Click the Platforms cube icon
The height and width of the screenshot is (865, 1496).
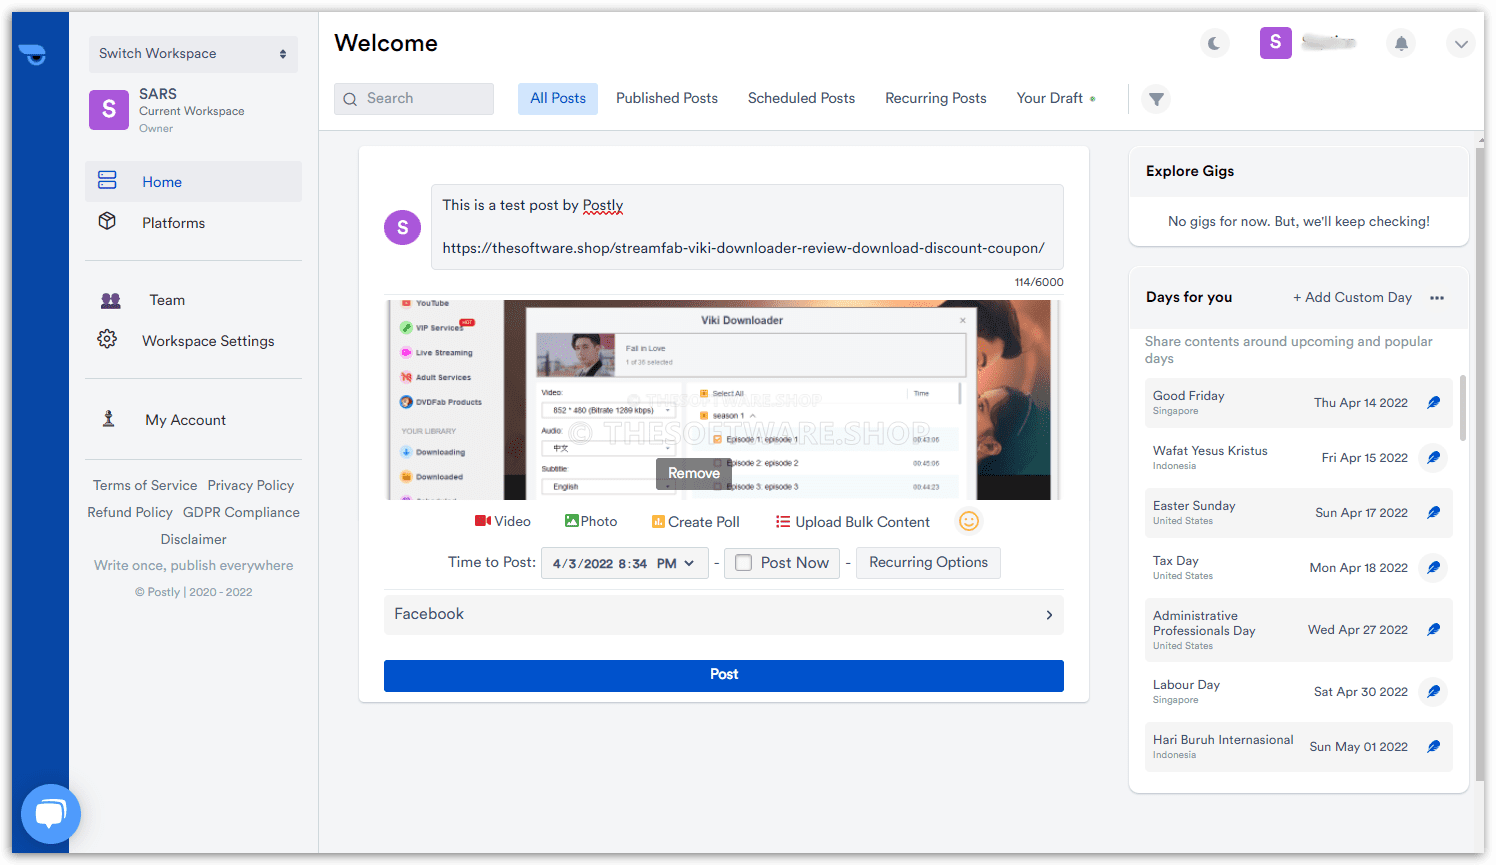coord(107,221)
